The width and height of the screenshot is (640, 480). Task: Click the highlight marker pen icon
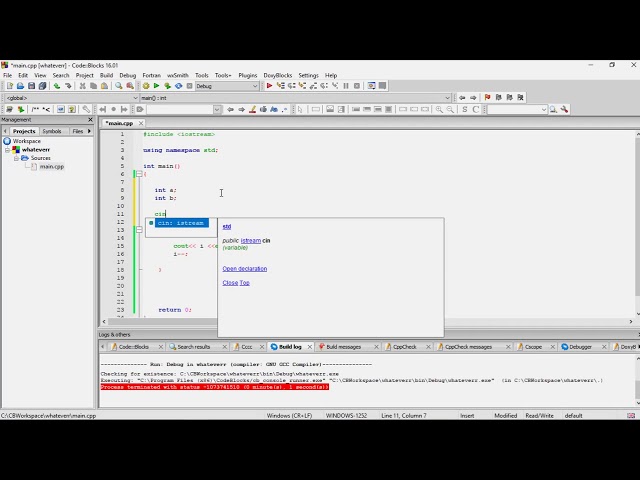[x=253, y=109]
